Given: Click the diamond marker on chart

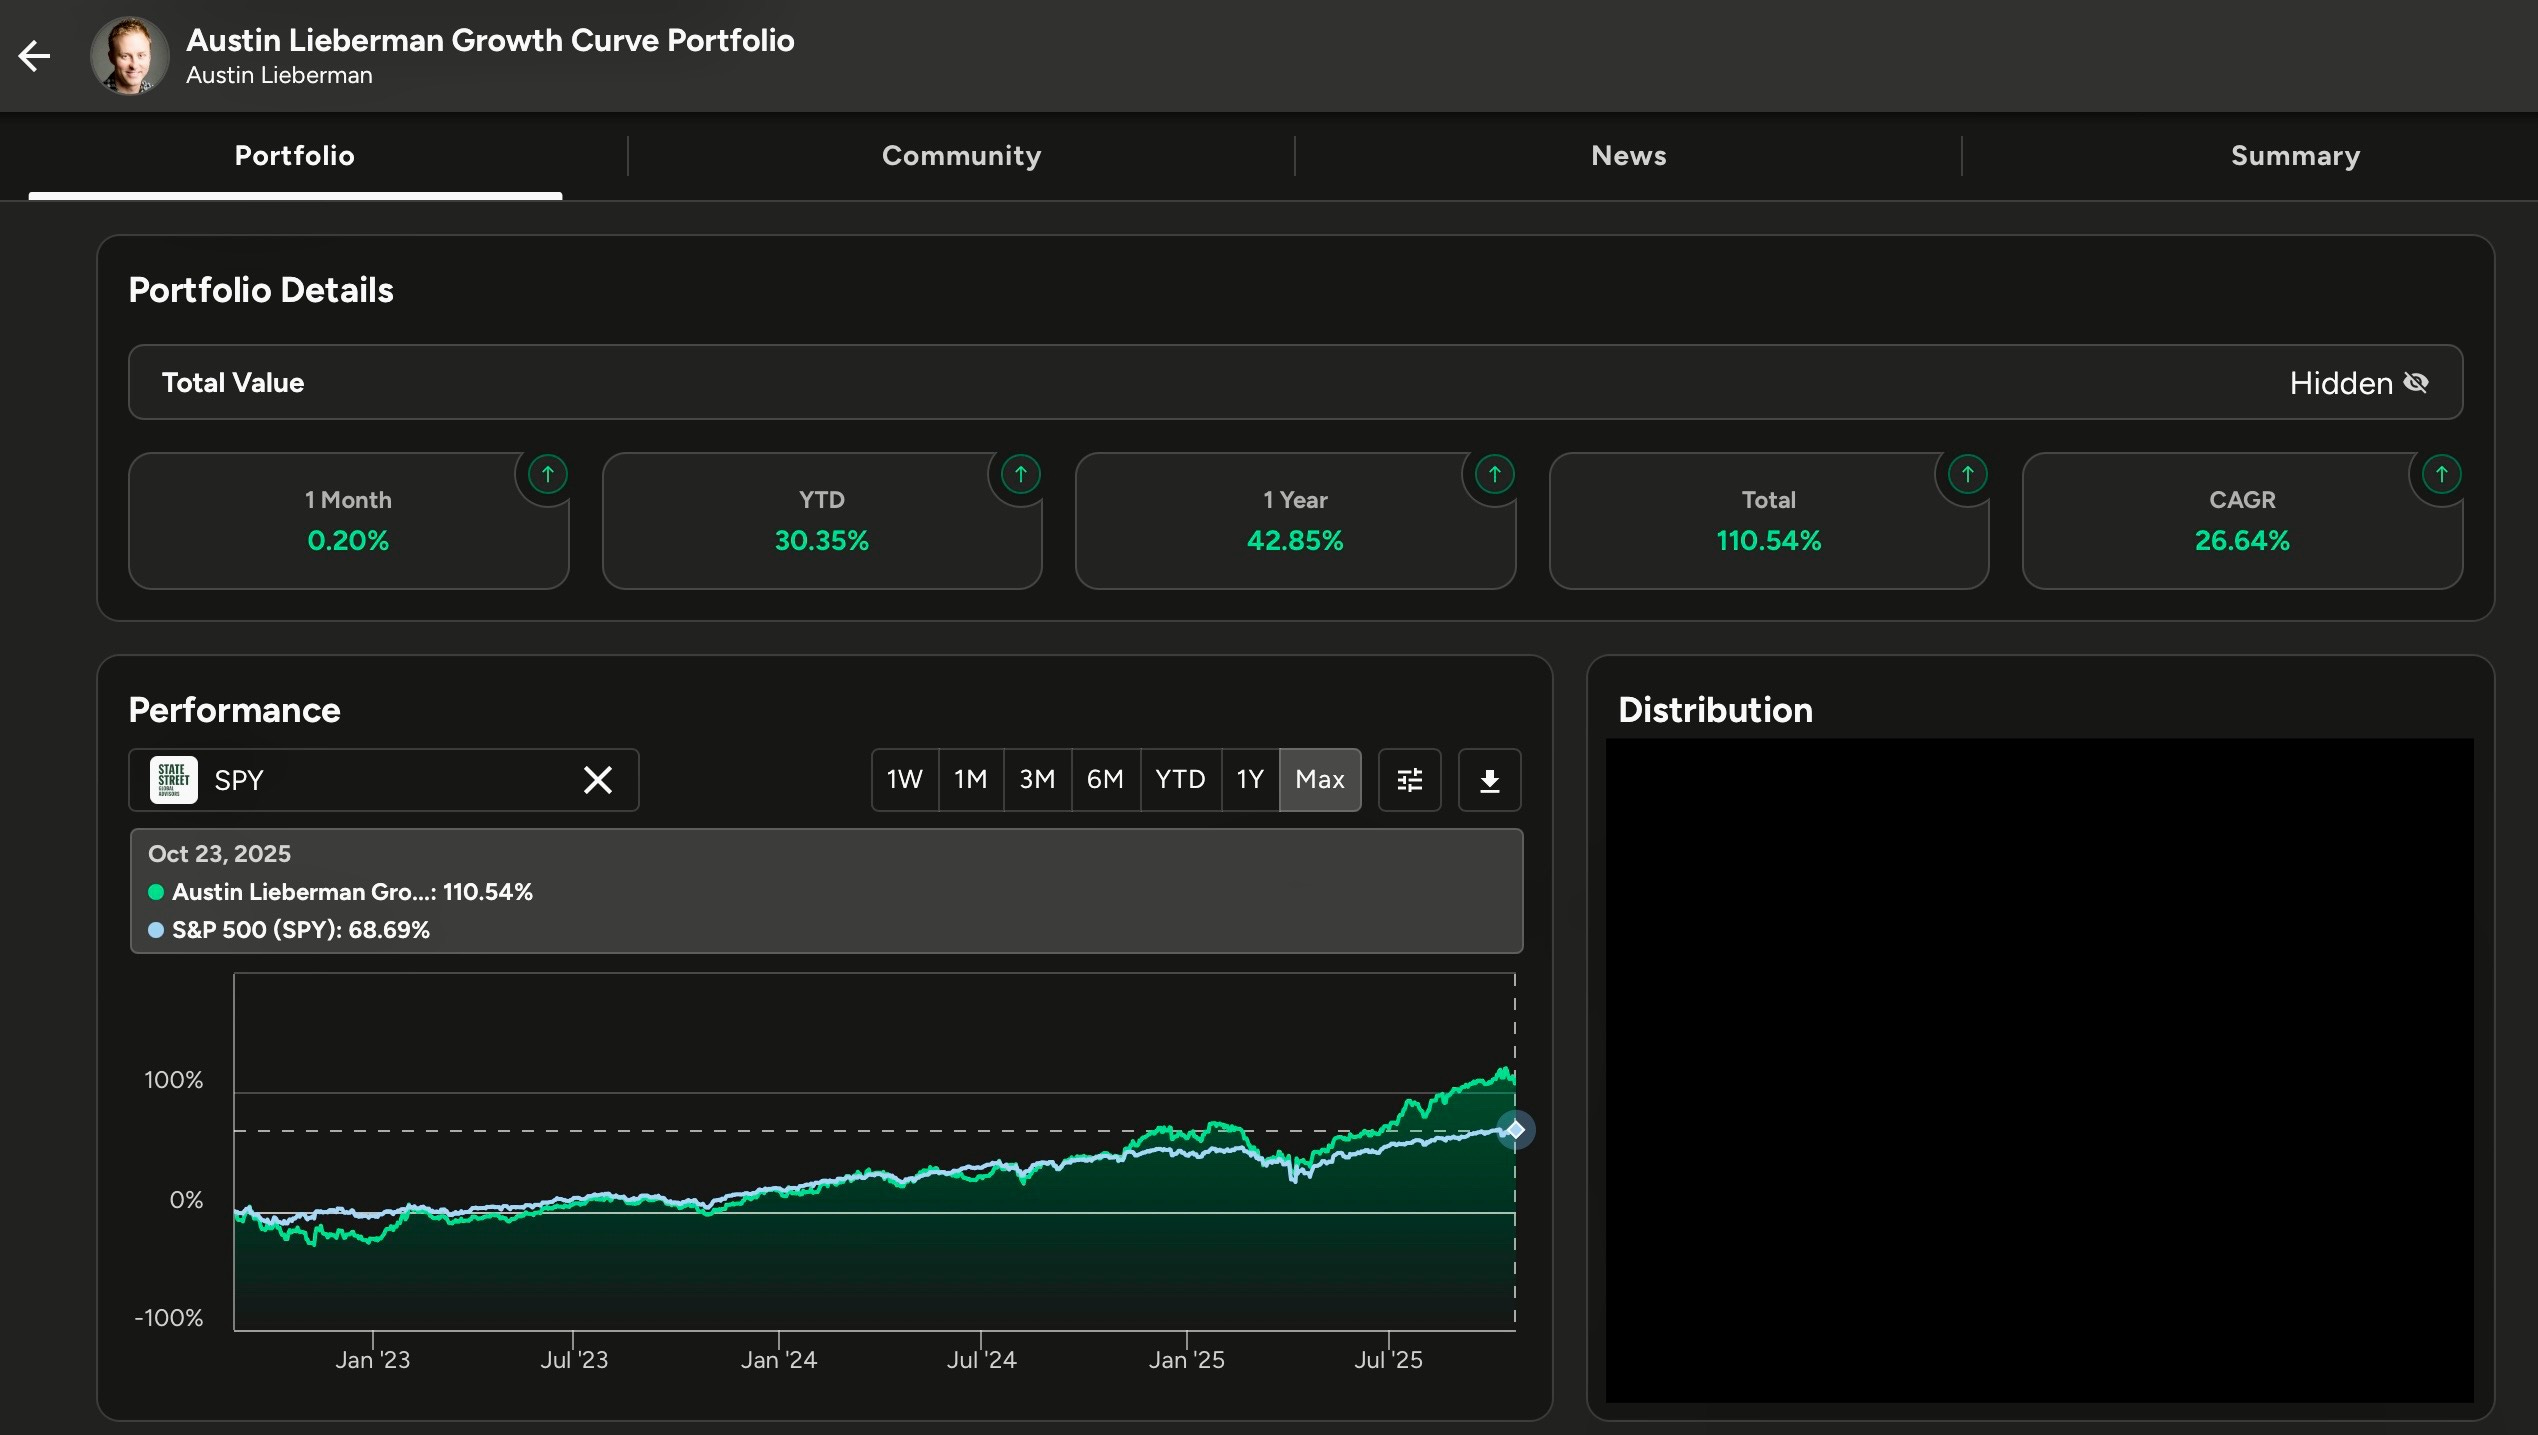Looking at the screenshot, I should (1515, 1130).
